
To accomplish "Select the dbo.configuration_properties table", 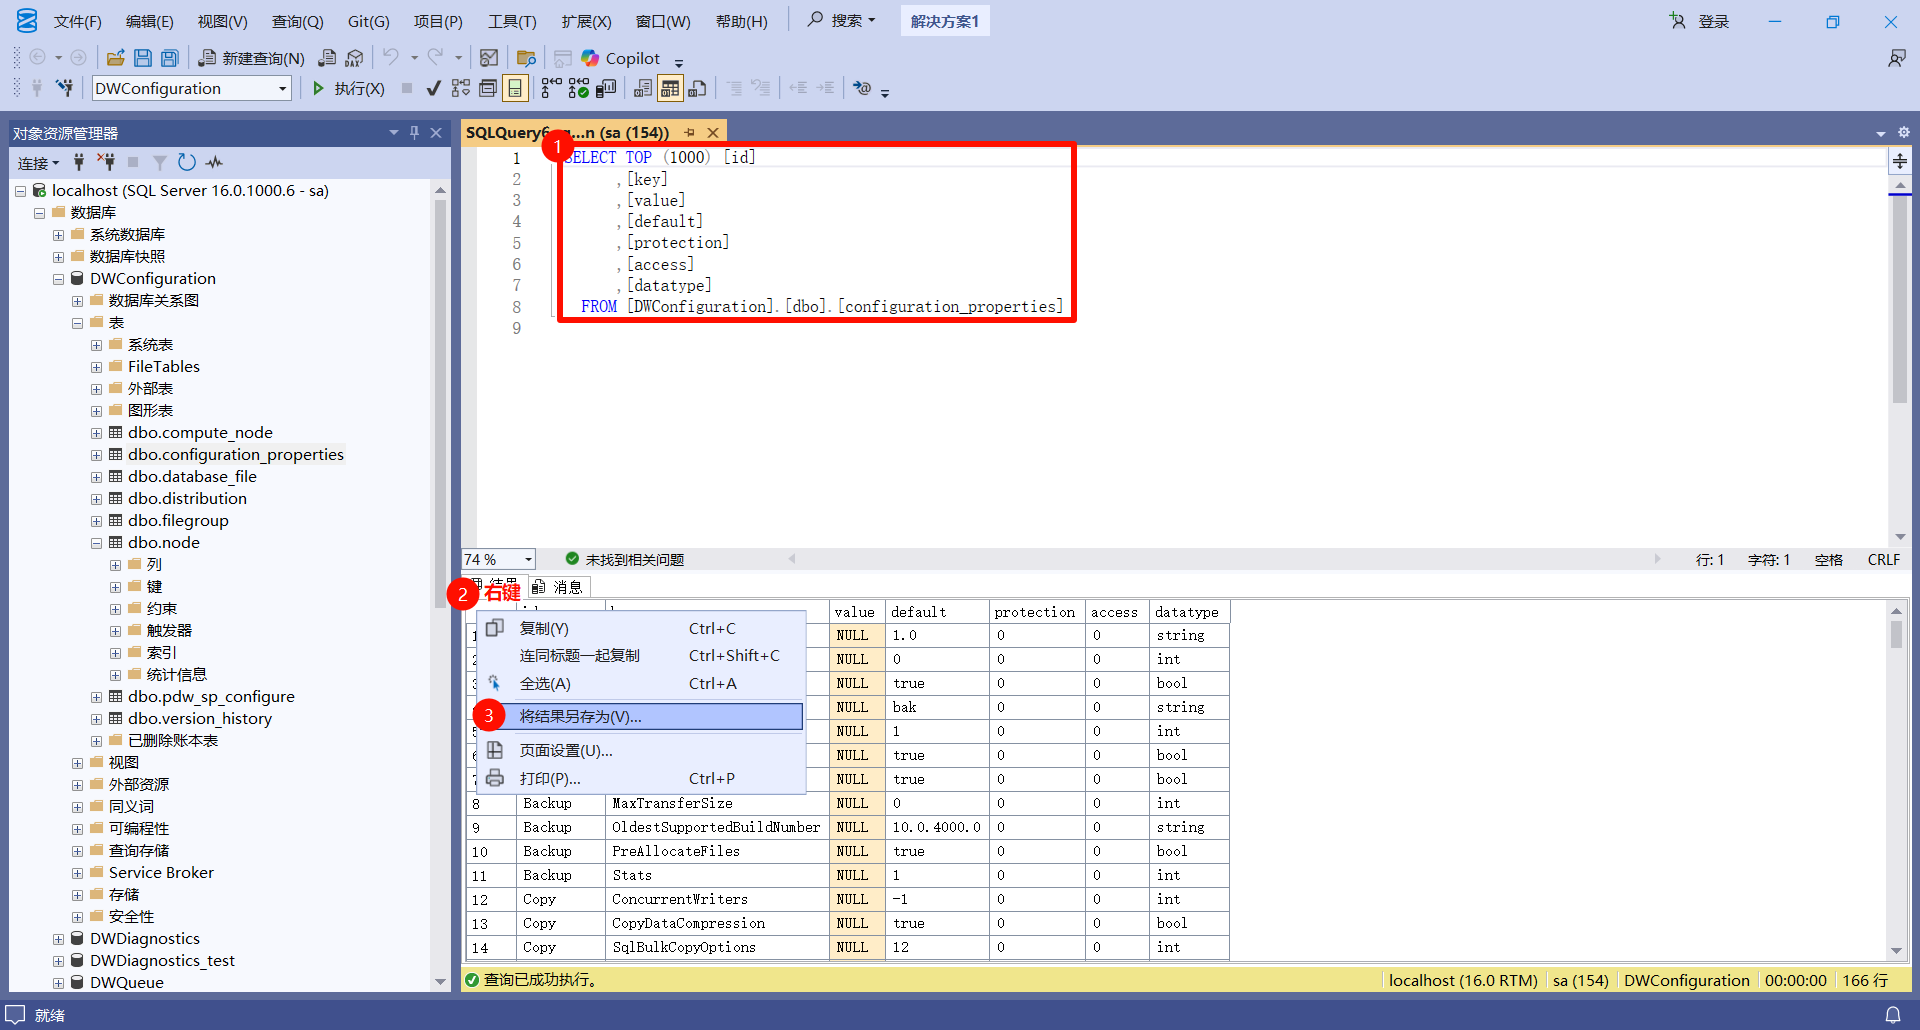I will (235, 454).
